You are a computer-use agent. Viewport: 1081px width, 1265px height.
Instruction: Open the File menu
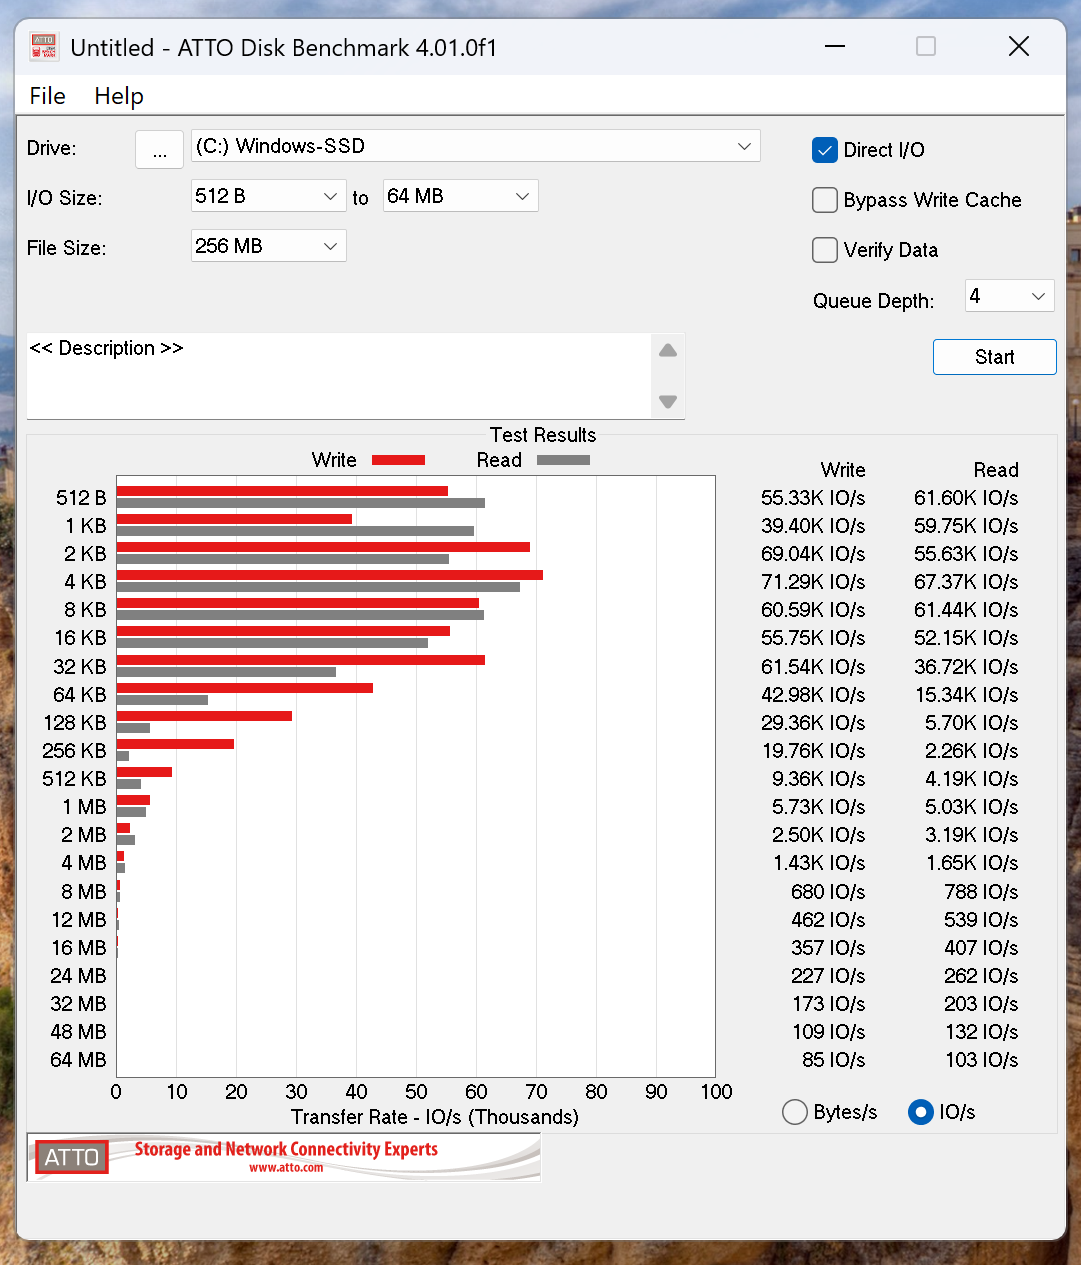(x=47, y=96)
